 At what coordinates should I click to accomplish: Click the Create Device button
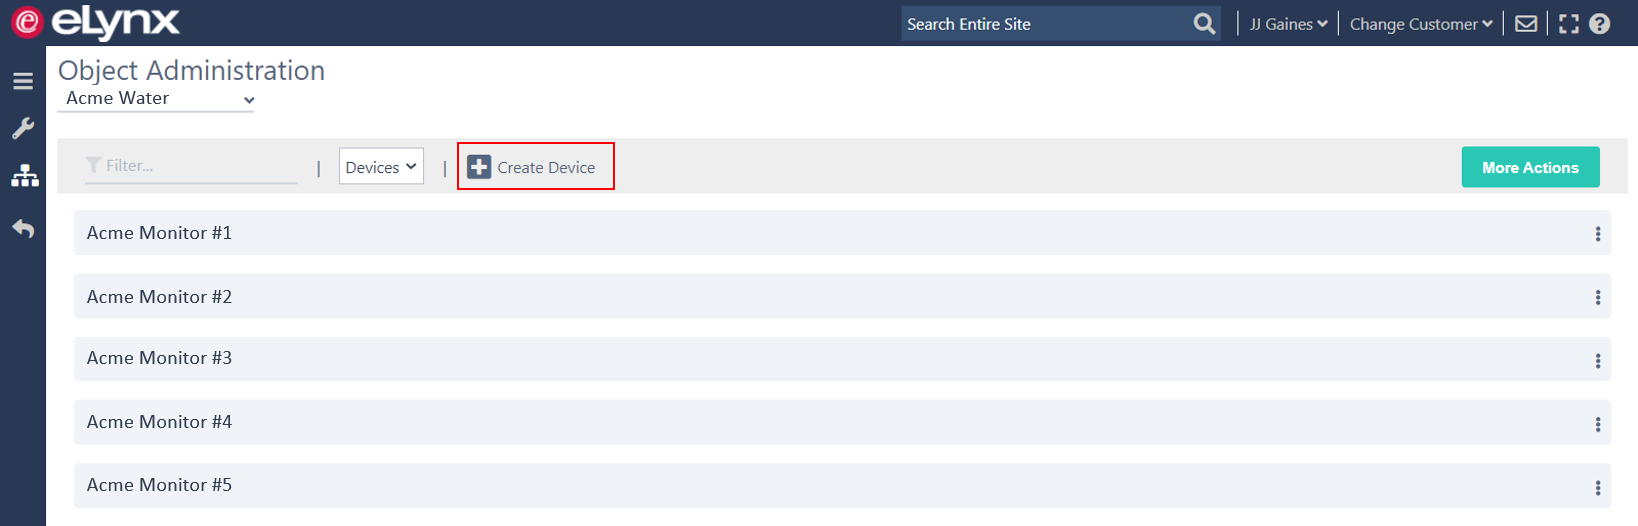coord(535,166)
